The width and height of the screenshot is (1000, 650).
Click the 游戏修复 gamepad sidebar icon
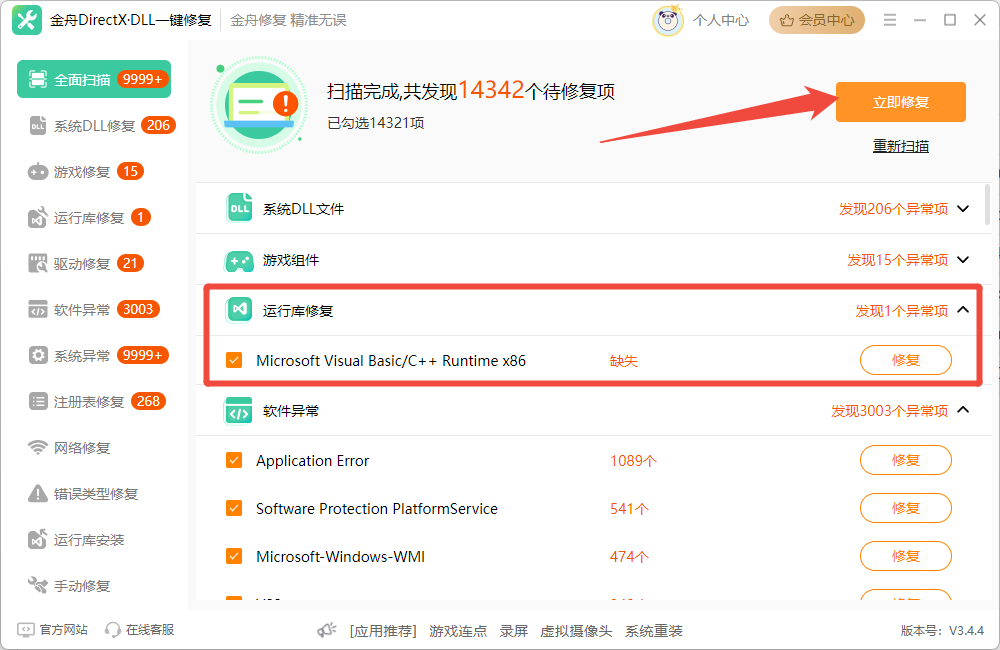pyautogui.click(x=38, y=172)
